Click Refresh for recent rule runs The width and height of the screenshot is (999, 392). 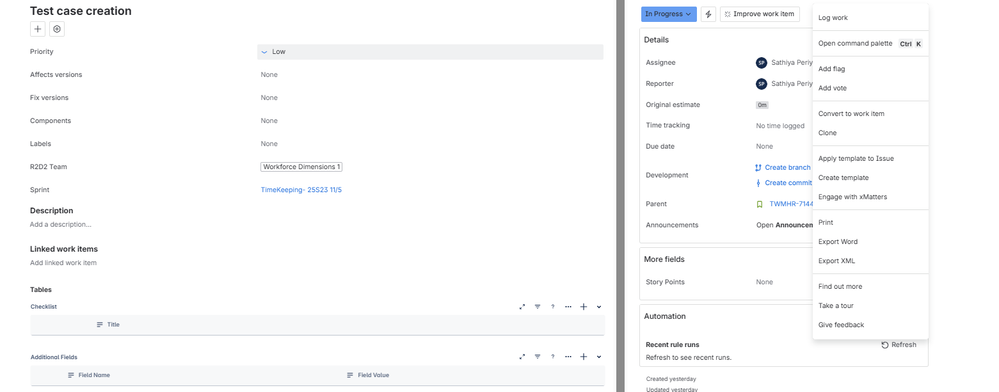(899, 345)
